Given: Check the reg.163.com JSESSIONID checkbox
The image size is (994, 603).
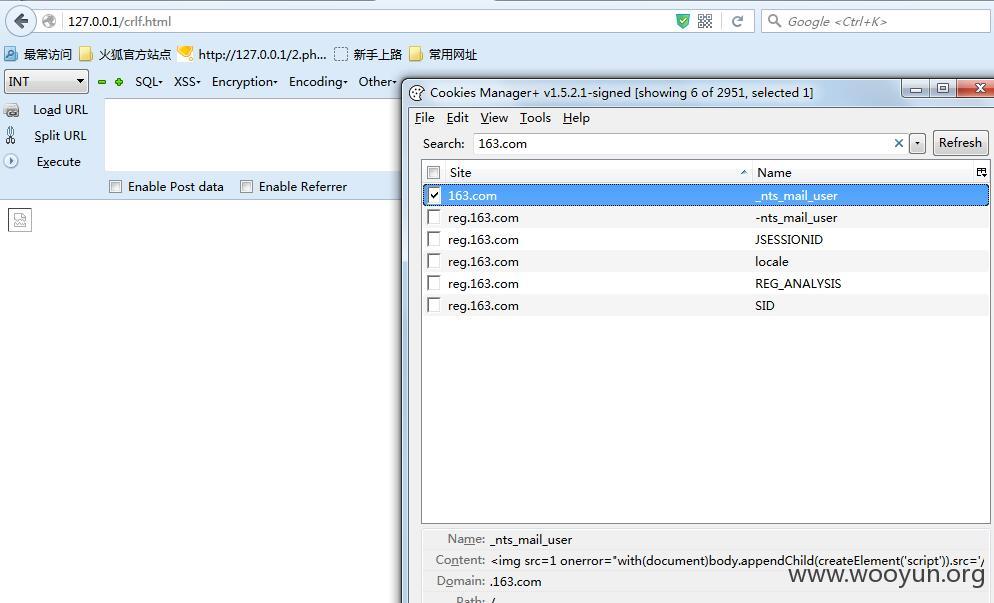Looking at the screenshot, I should (434, 239).
